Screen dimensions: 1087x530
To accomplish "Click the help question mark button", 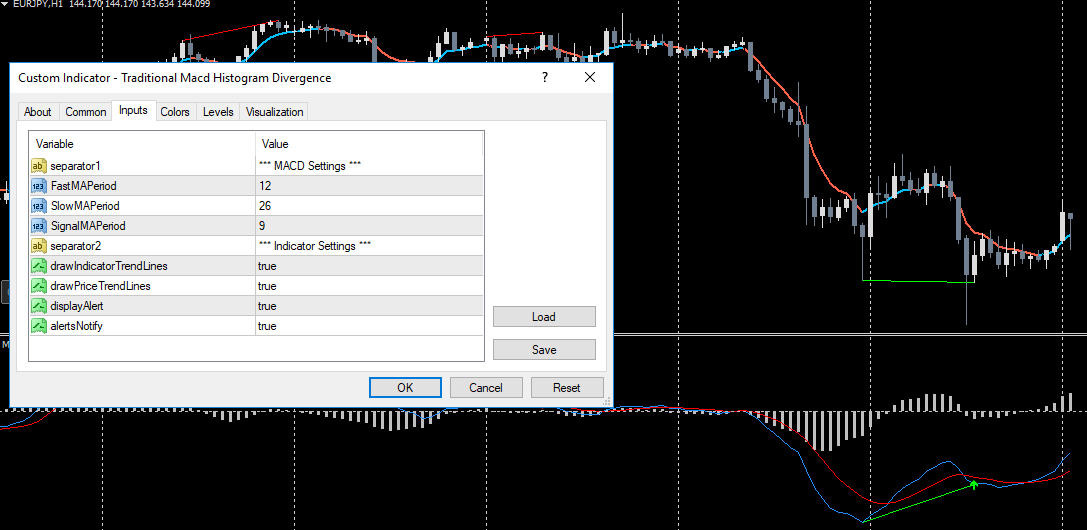I will [x=545, y=78].
